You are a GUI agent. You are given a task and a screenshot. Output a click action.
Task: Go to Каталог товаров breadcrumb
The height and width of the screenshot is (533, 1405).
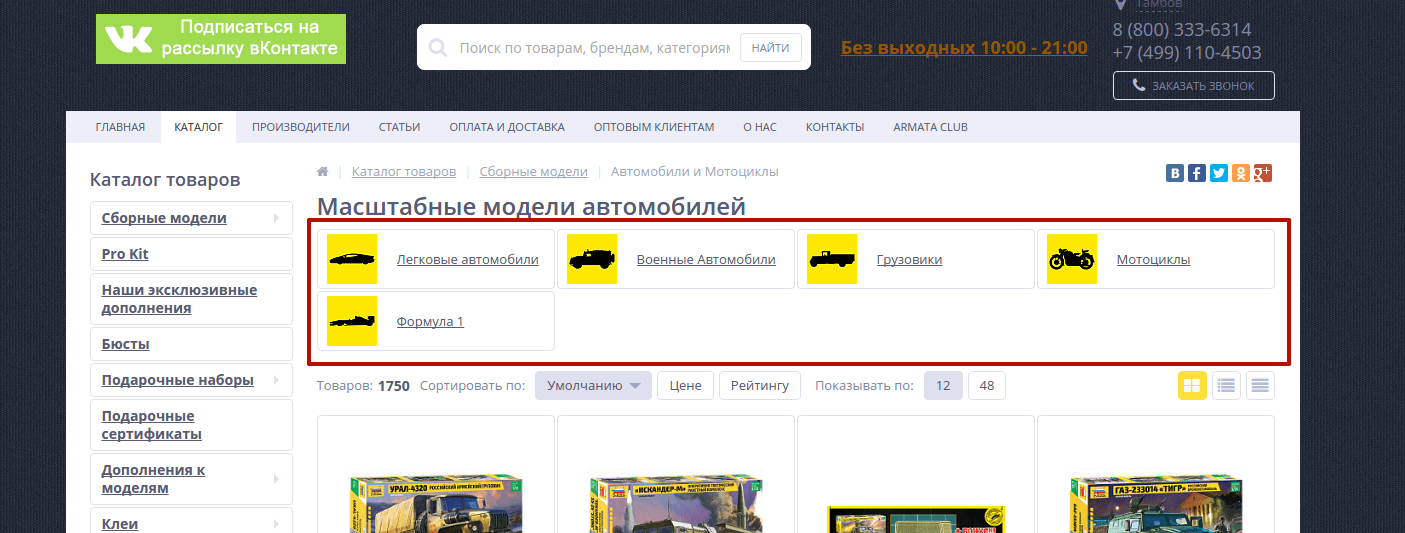pyautogui.click(x=404, y=172)
